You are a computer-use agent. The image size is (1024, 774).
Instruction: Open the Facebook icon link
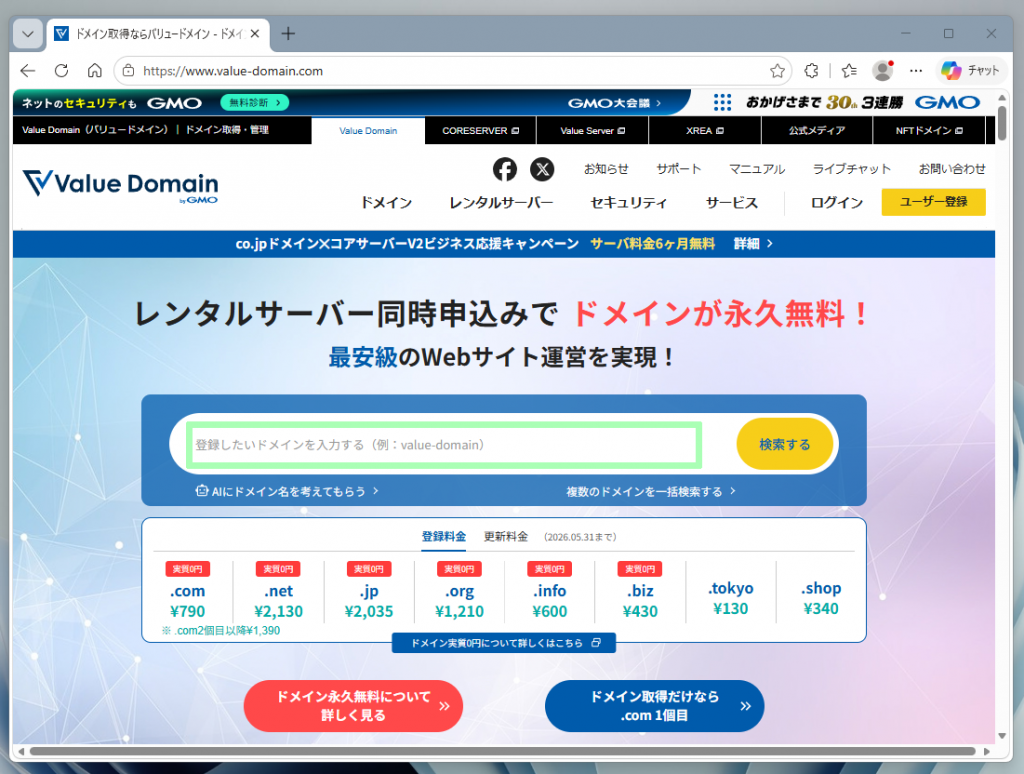[504, 169]
